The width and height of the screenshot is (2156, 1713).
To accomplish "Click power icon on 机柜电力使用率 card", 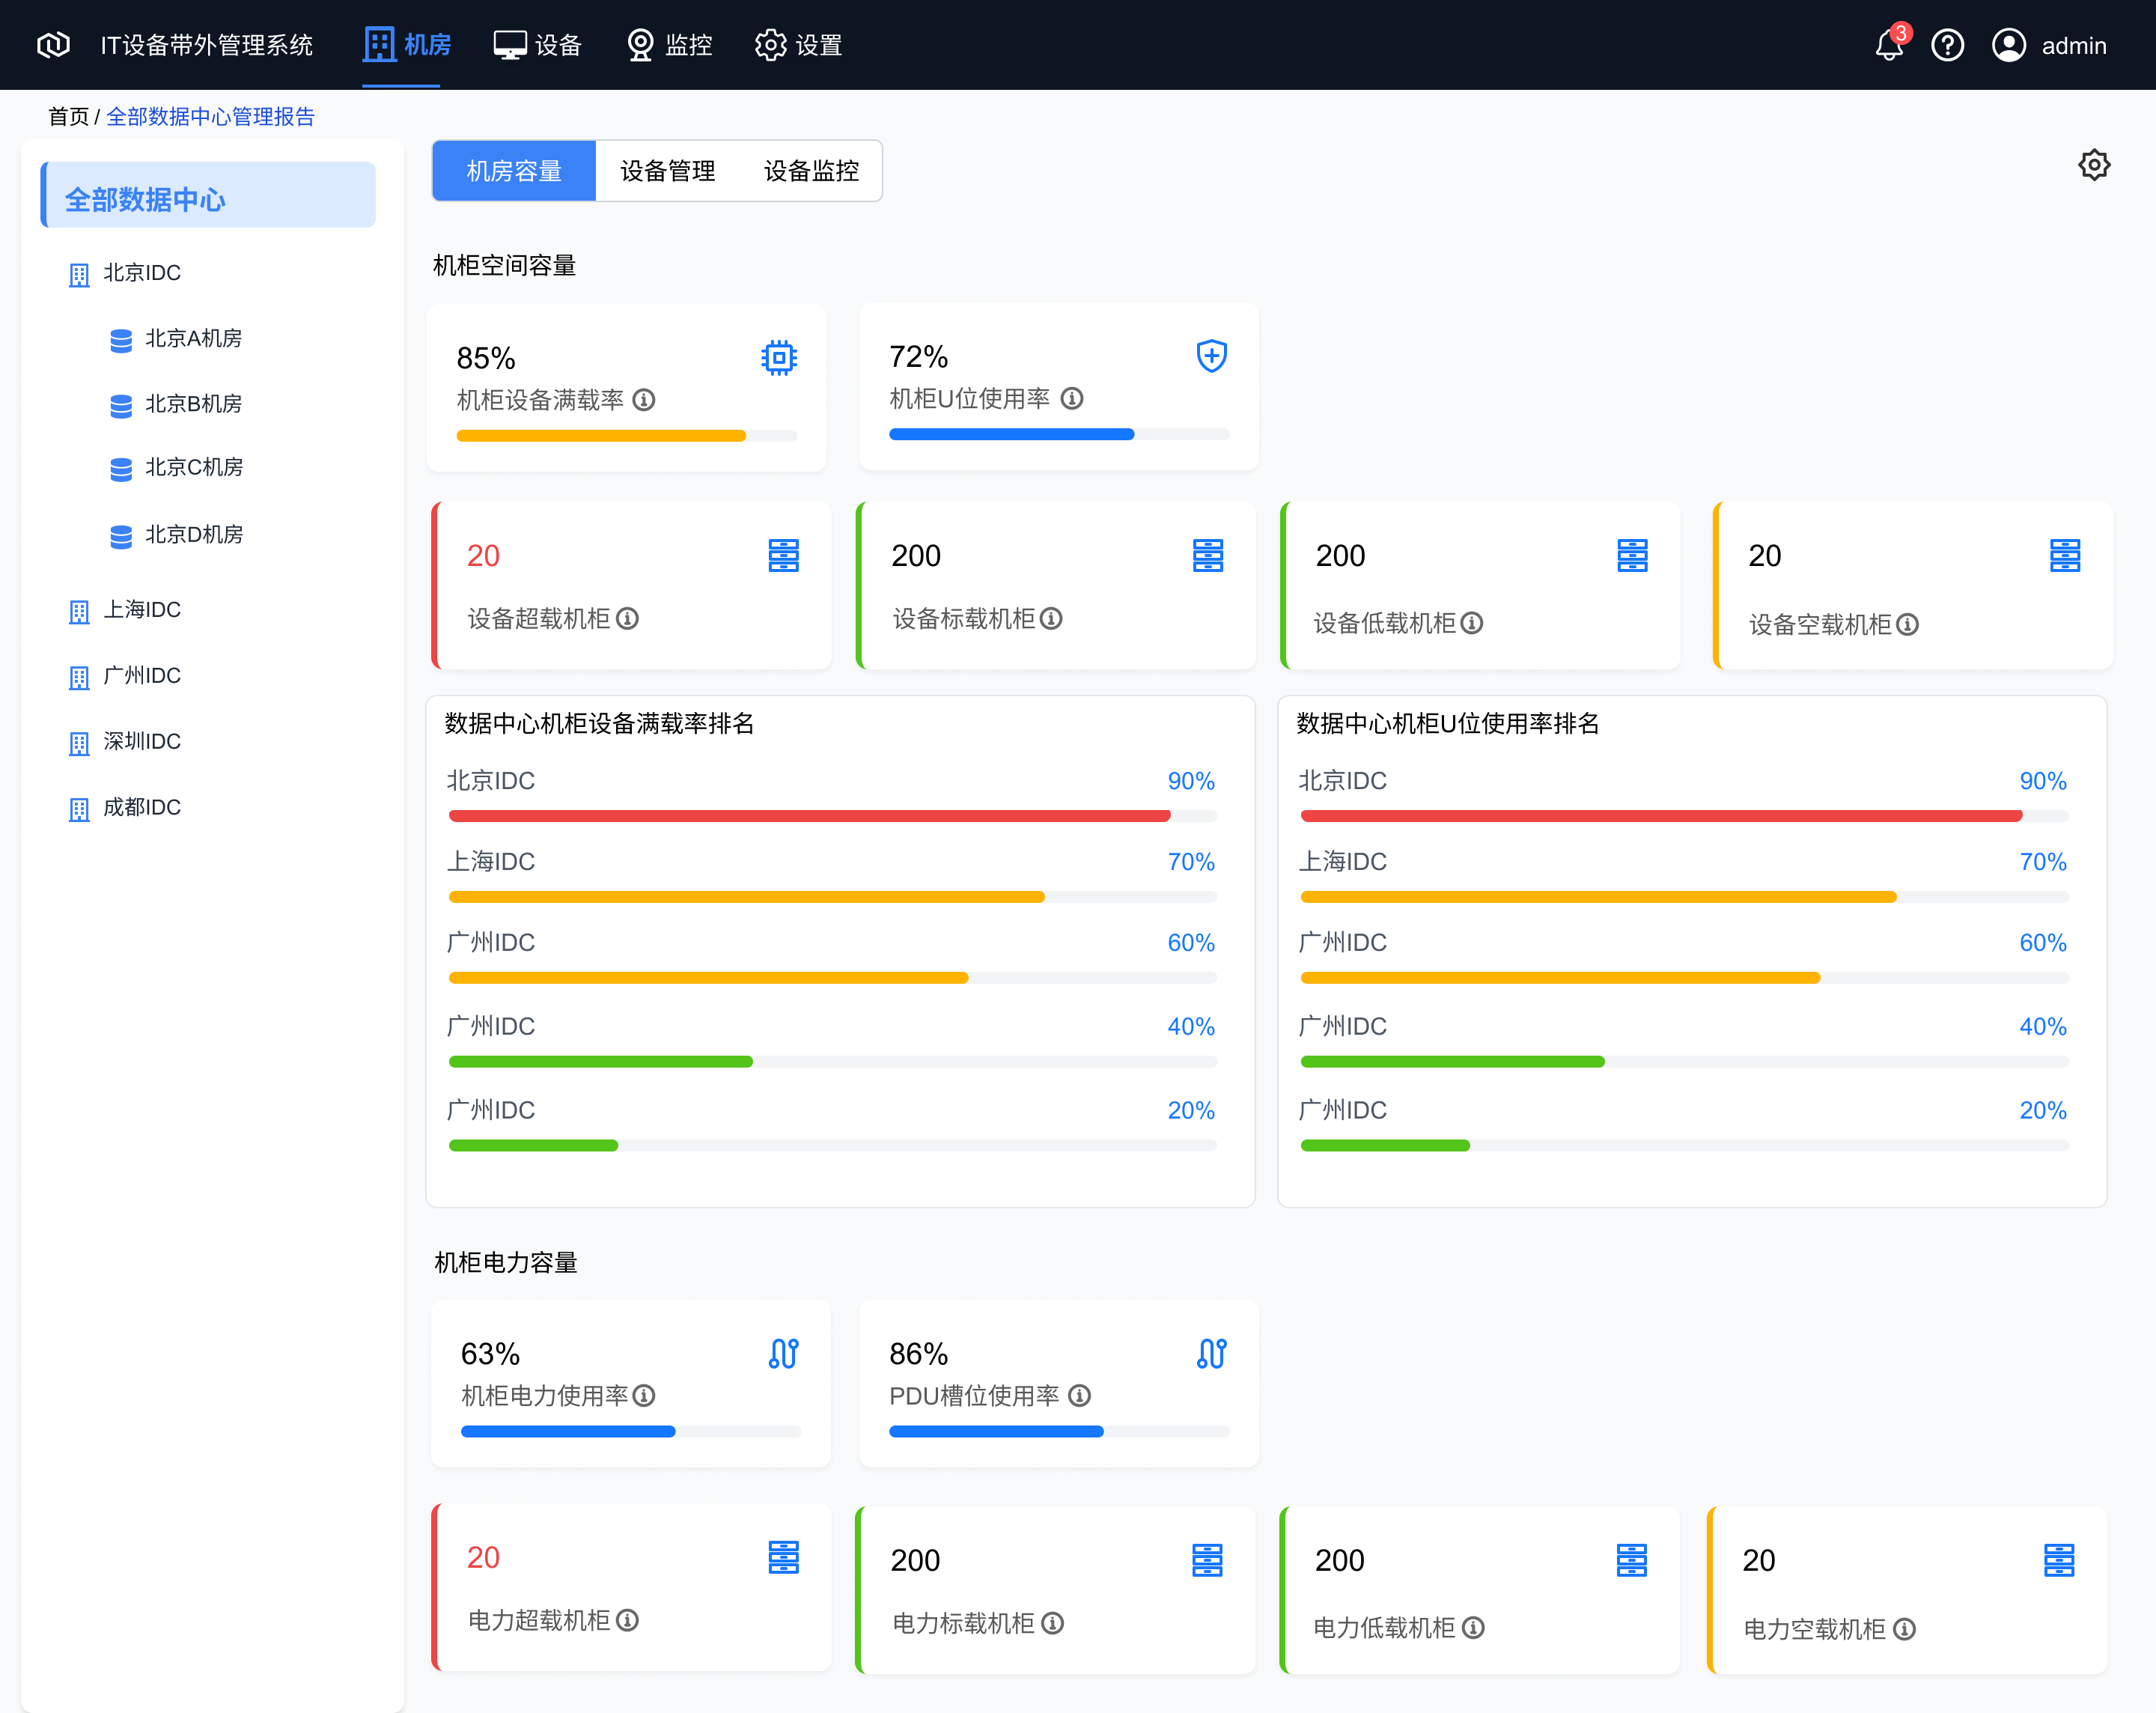I will click(x=783, y=1353).
